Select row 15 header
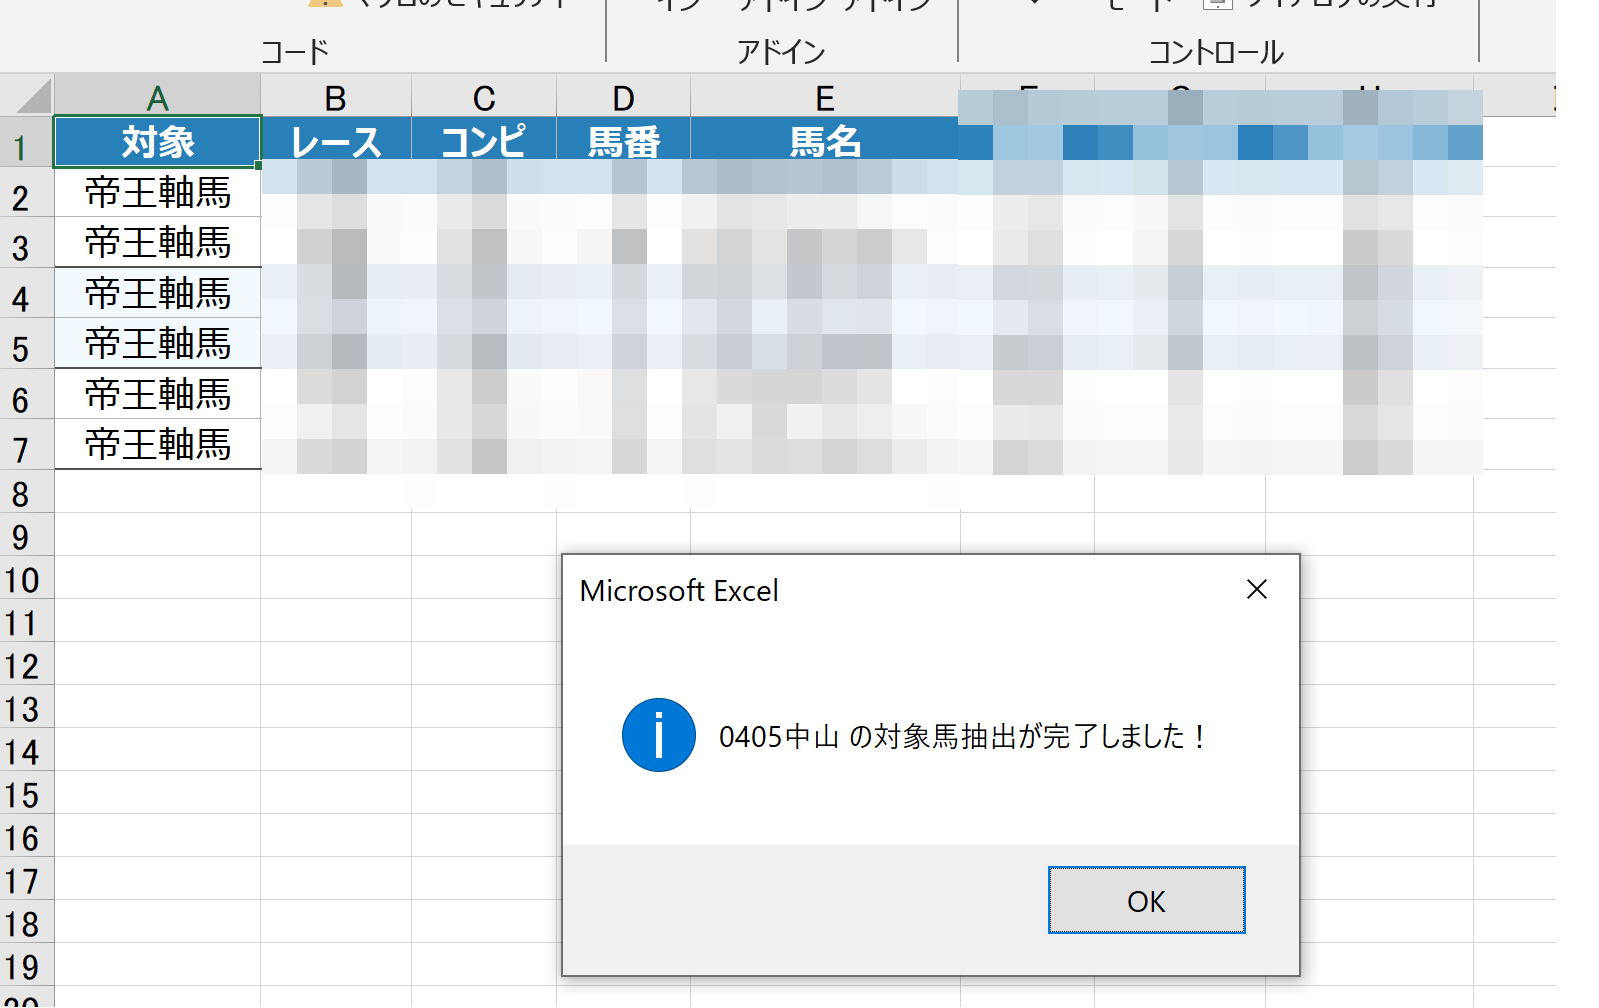1599x1008 pixels. click(x=21, y=795)
